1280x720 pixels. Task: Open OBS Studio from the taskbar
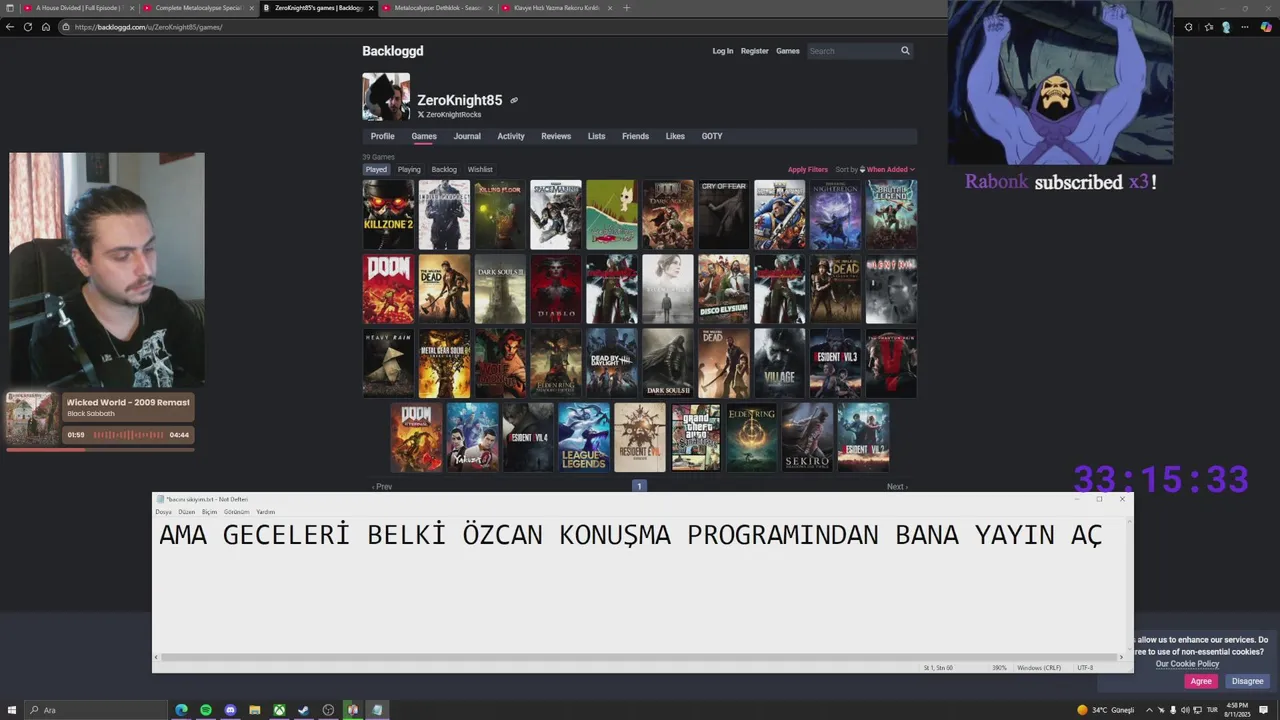point(328,710)
